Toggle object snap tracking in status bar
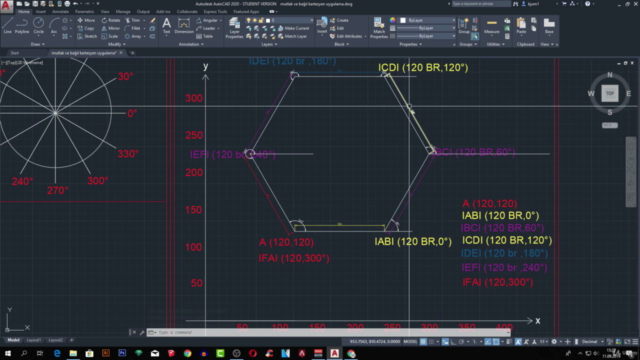 pyautogui.click(x=488, y=342)
